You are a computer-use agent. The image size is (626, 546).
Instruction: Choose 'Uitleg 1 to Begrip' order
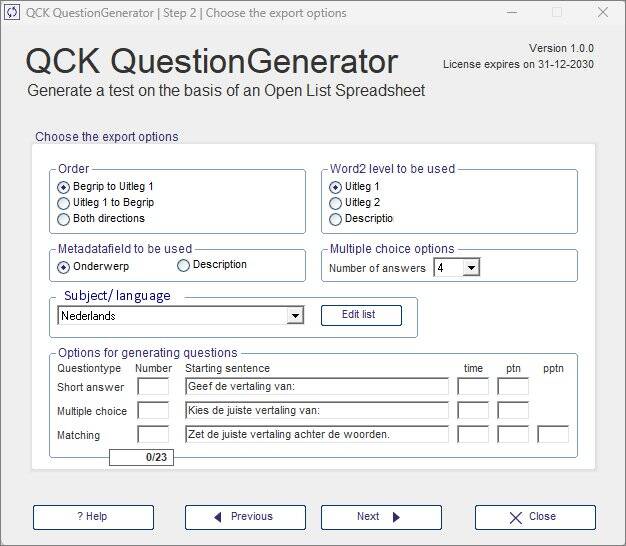pos(64,203)
